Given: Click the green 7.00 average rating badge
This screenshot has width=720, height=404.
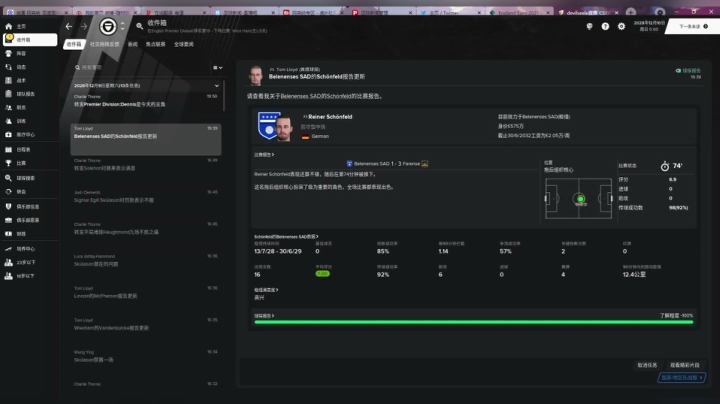Looking at the screenshot, I should click(x=322, y=274).
